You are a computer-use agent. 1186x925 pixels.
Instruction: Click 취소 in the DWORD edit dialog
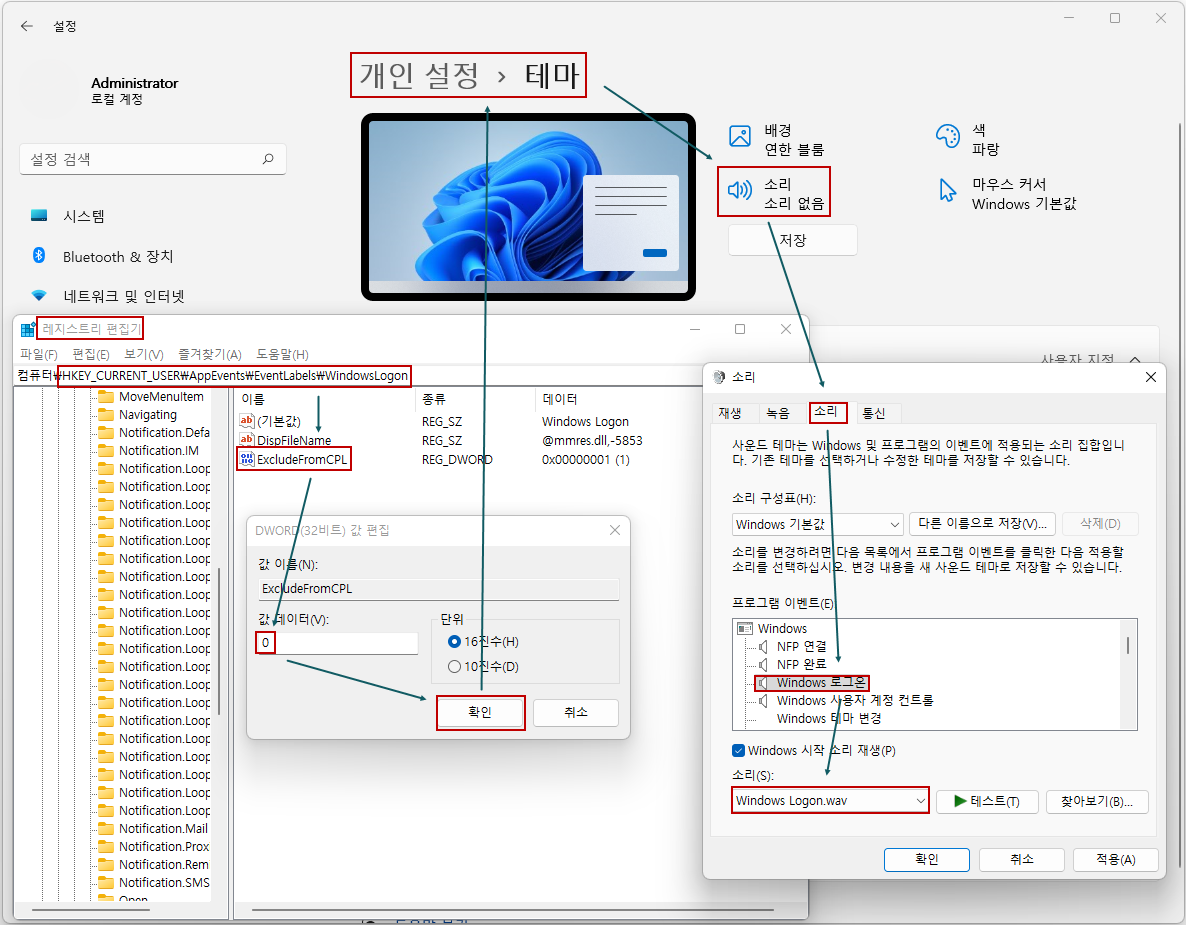[576, 712]
